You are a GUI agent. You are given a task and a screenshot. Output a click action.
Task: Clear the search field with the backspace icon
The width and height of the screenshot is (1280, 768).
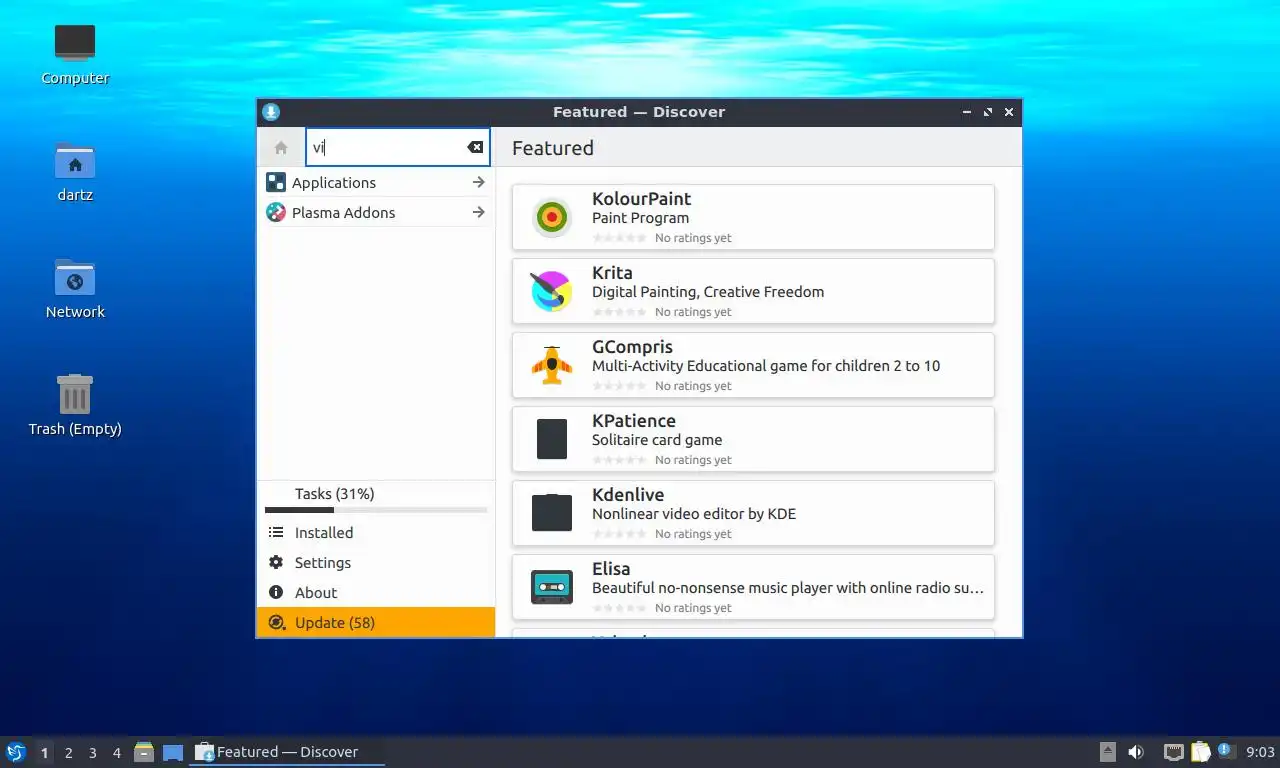[475, 147]
